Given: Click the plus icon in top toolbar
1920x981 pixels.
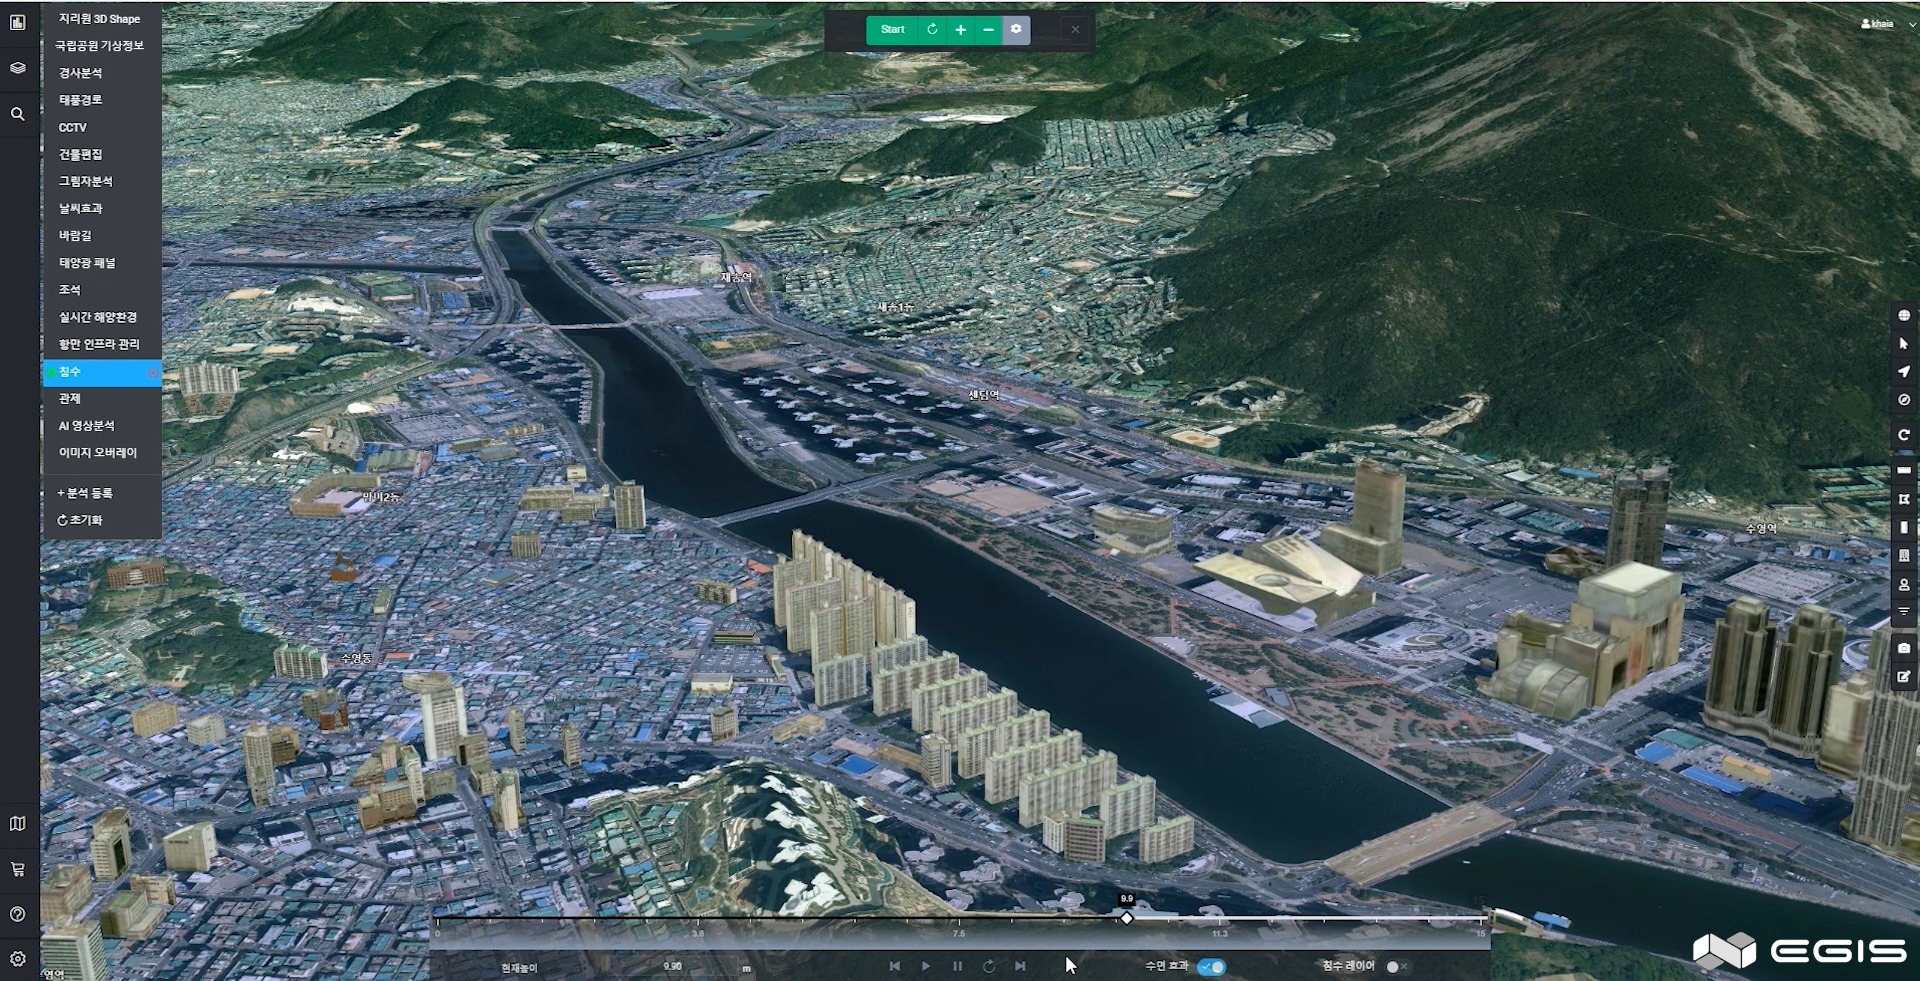Looking at the screenshot, I should [x=960, y=30].
